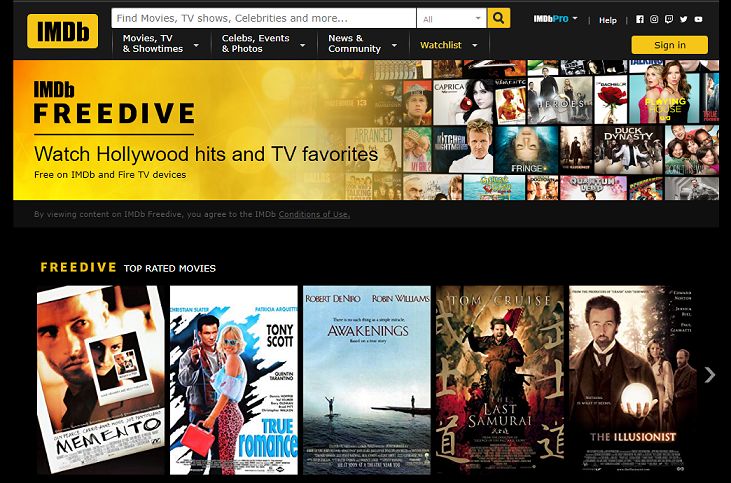
Task: Open IMDb's Twitch icon
Action: point(669,19)
